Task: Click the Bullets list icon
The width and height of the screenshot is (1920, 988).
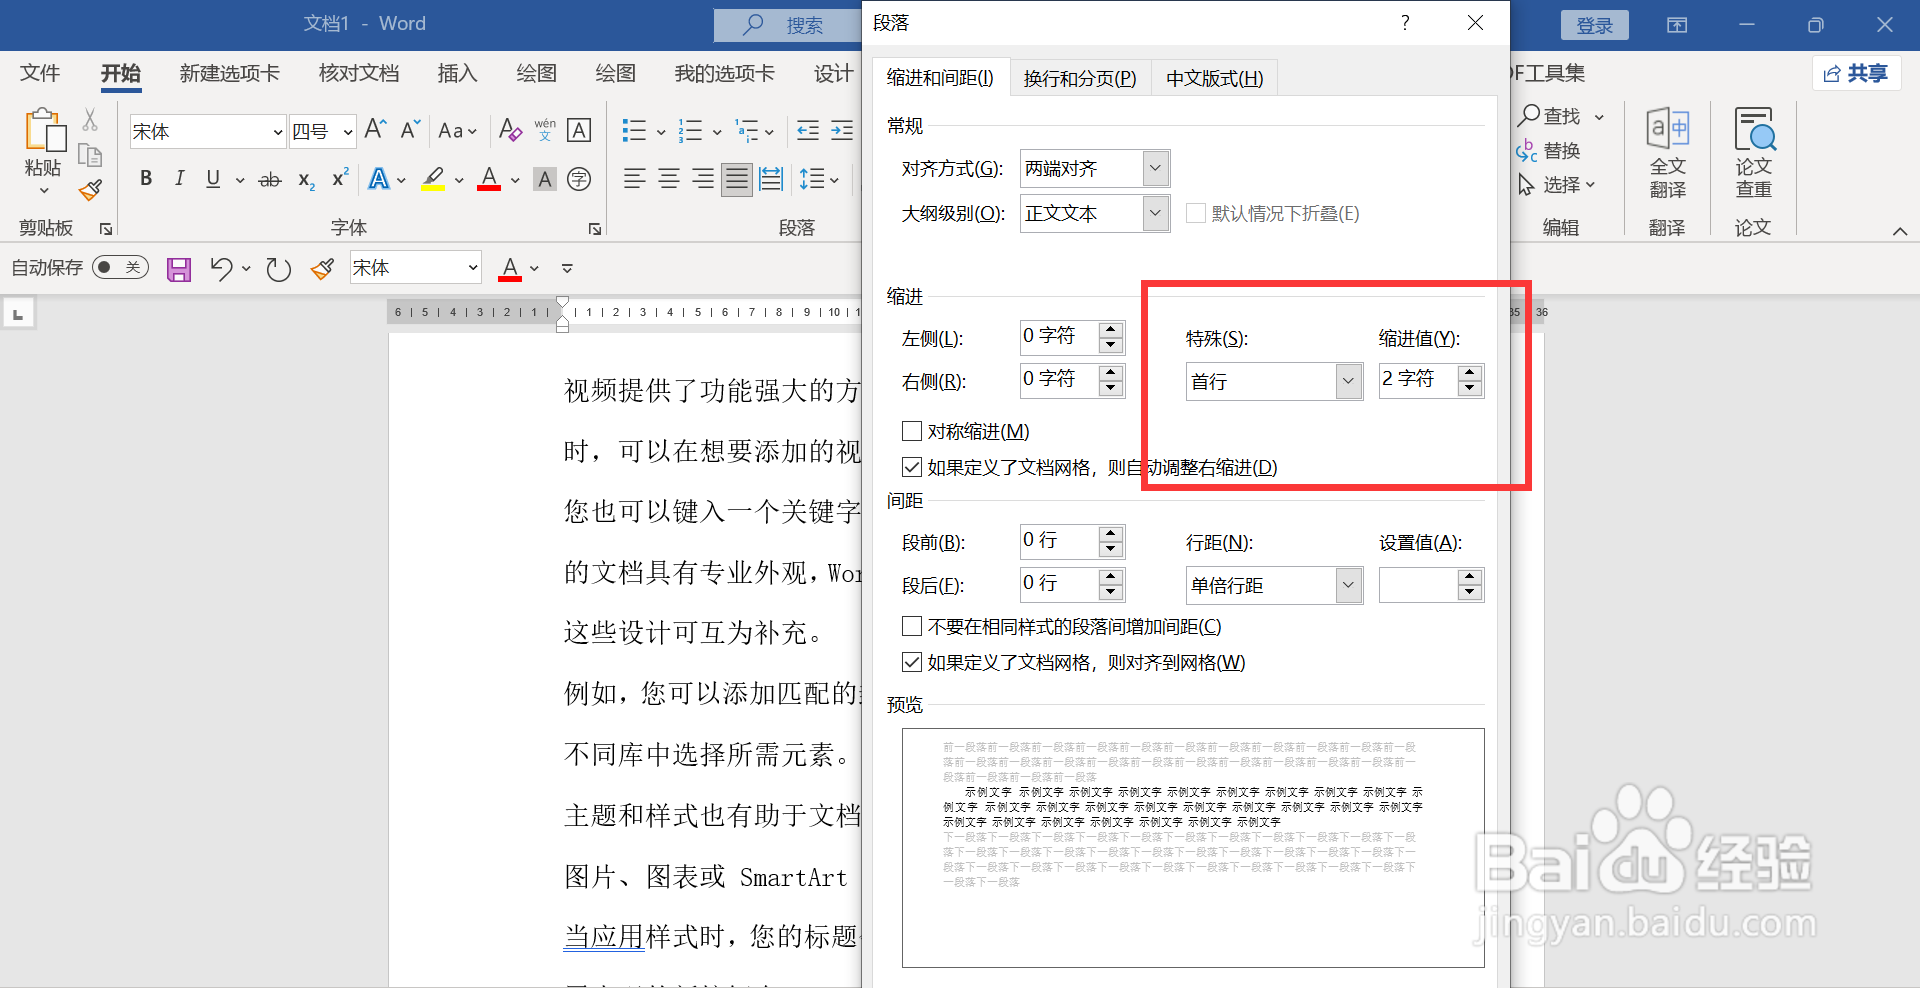Action: [634, 130]
